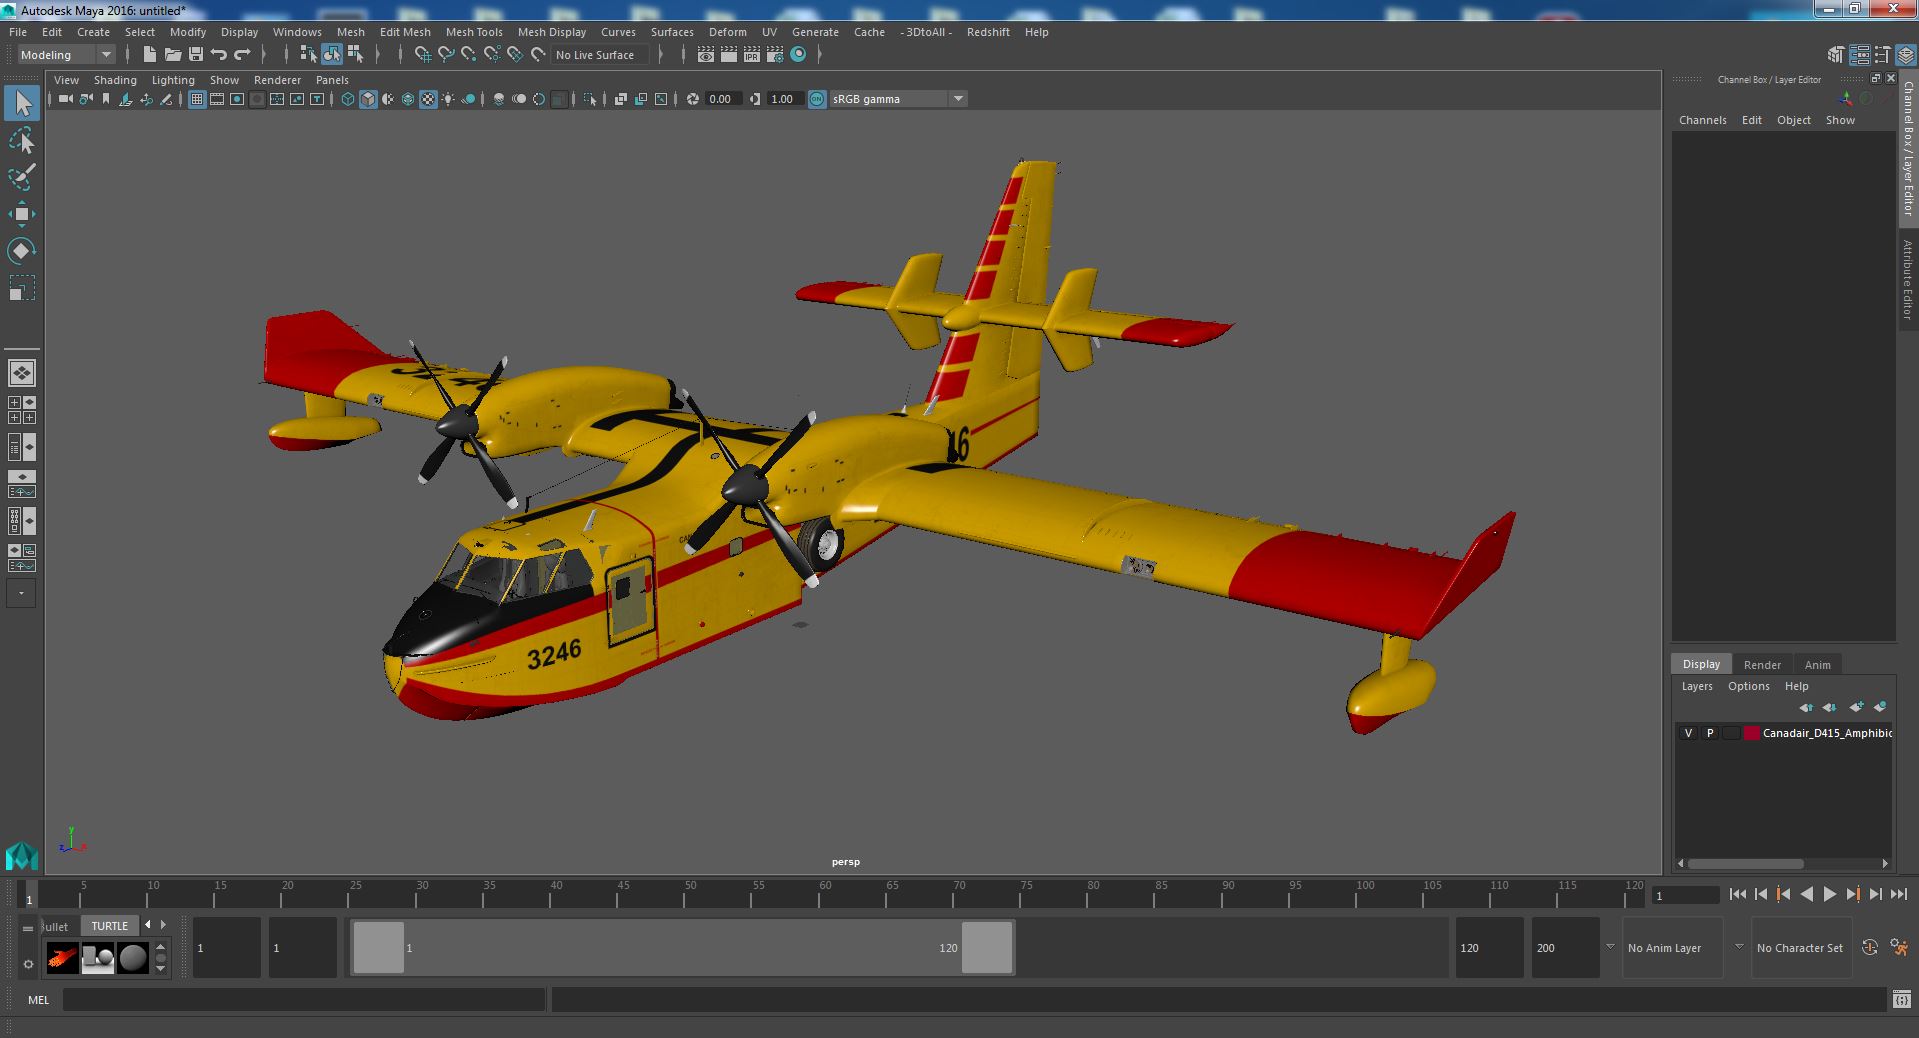The height and width of the screenshot is (1038, 1919).
Task: Create layer from selected objects
Action: [1880, 707]
